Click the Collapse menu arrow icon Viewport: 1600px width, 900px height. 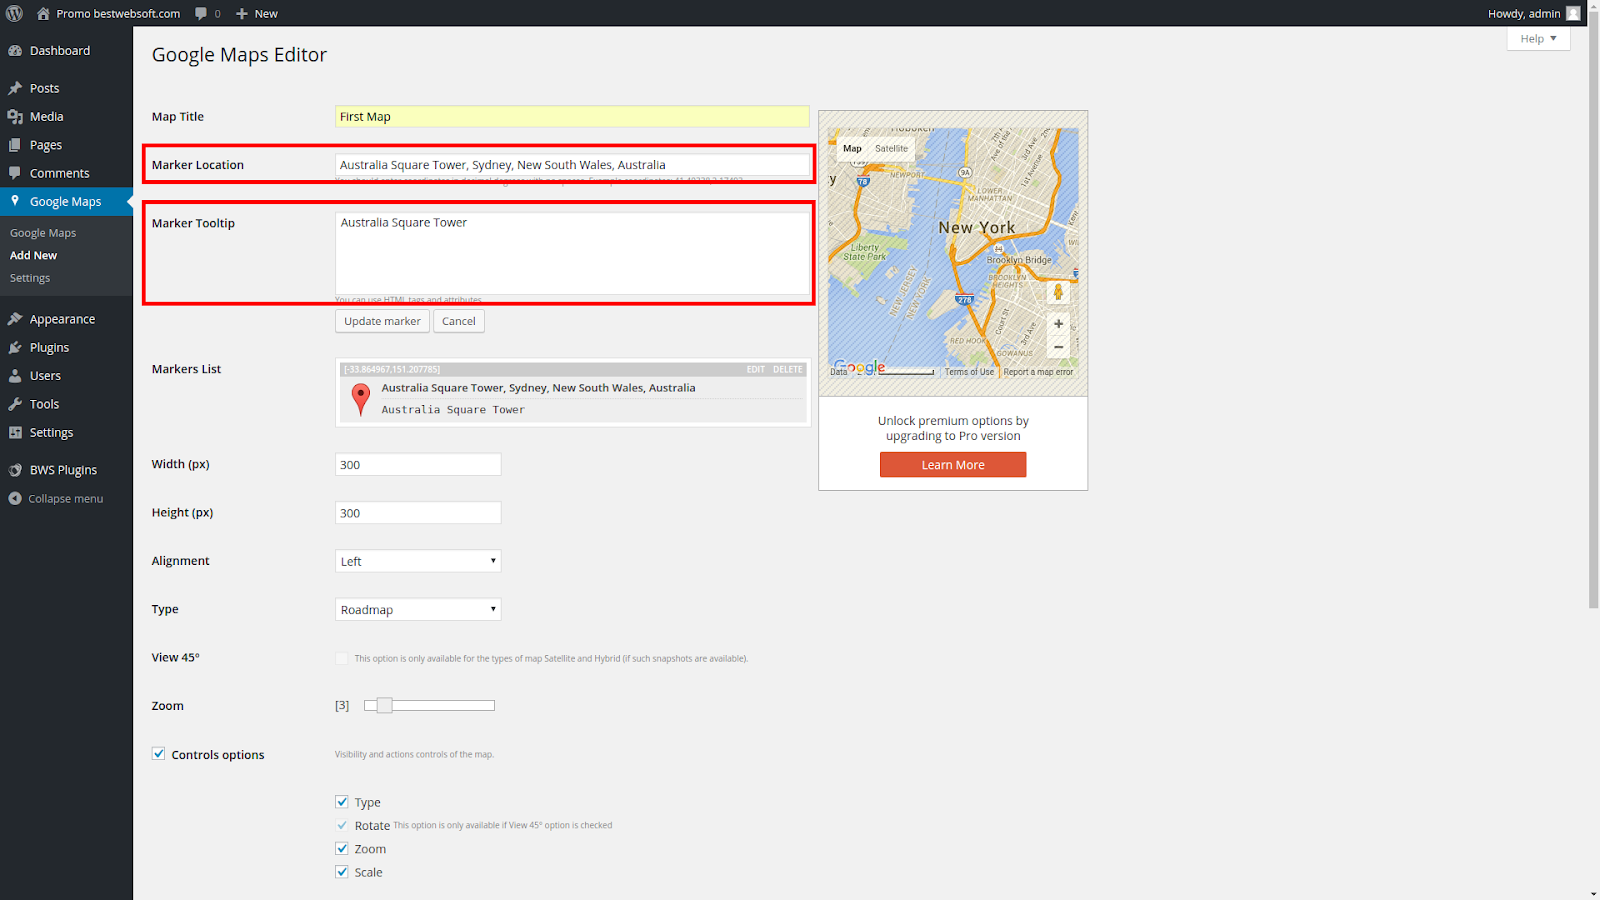(15, 498)
